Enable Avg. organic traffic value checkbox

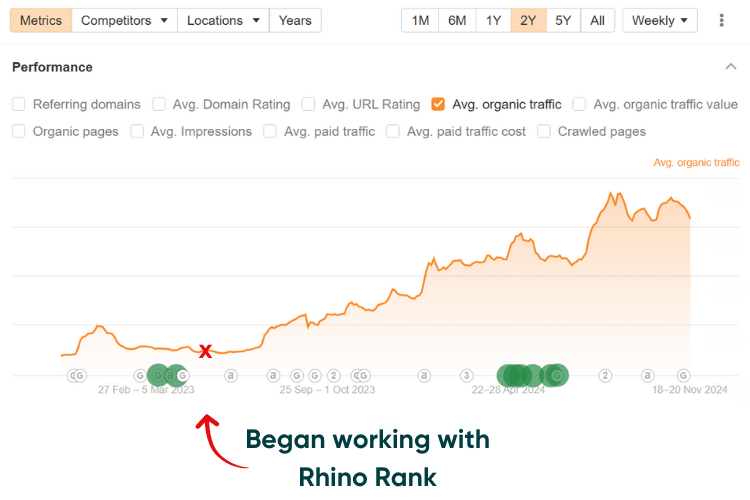click(579, 104)
